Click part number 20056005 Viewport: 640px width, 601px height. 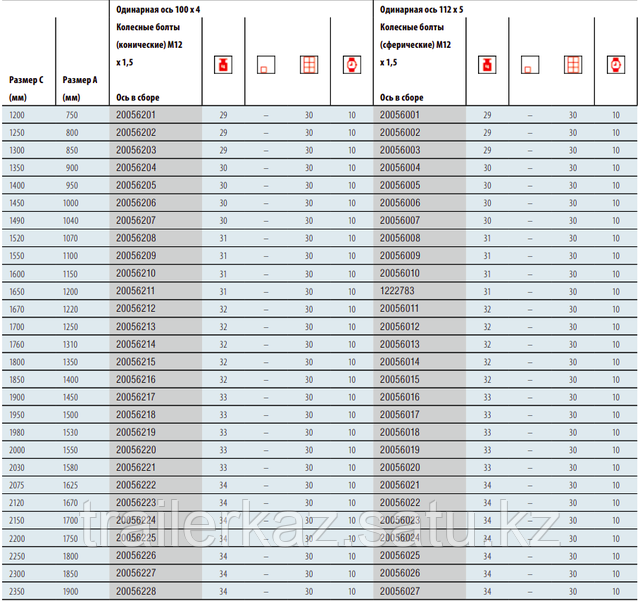[400, 185]
